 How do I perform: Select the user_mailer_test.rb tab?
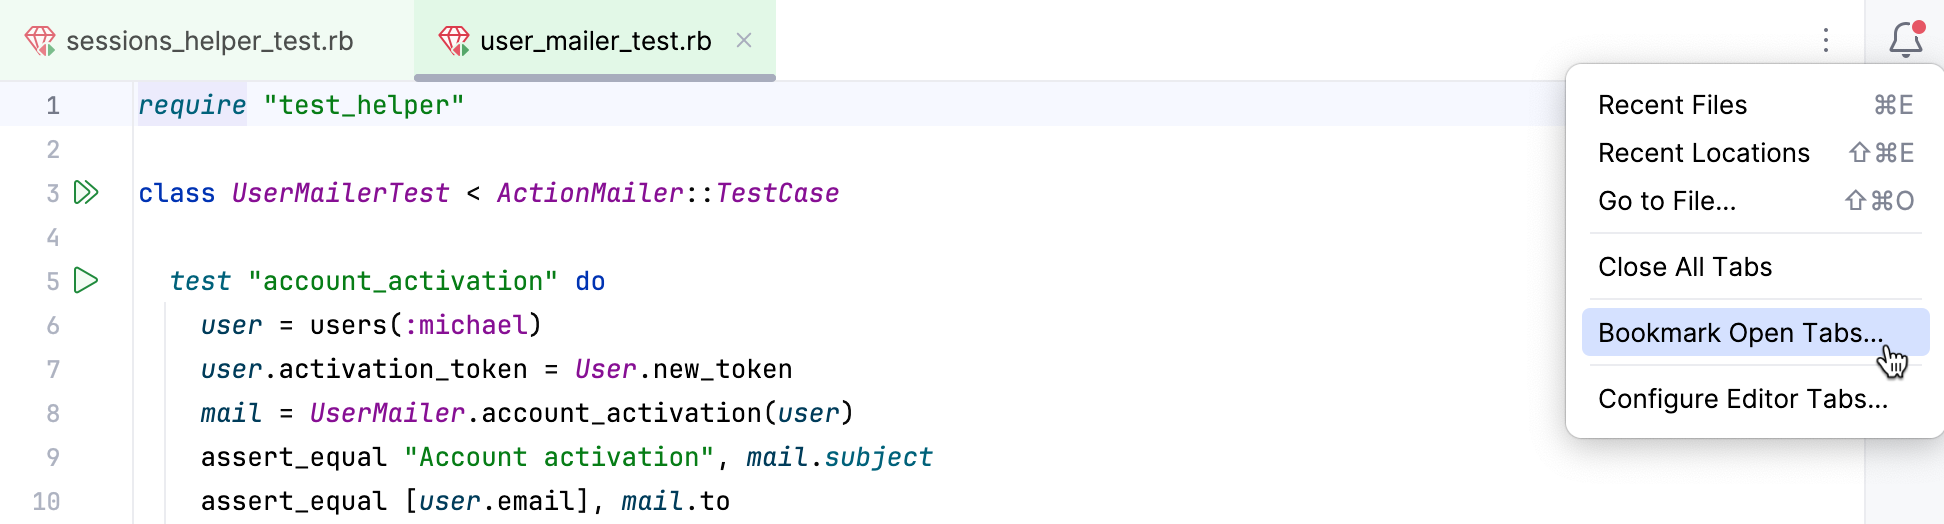[595, 41]
